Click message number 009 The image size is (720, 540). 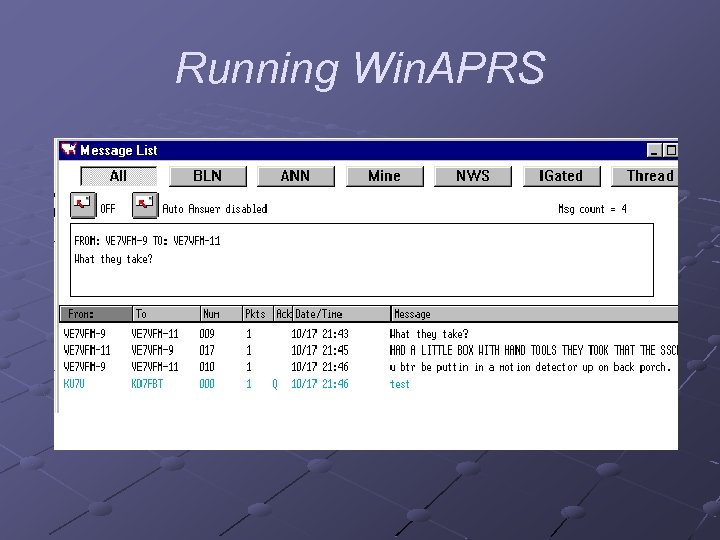point(207,334)
